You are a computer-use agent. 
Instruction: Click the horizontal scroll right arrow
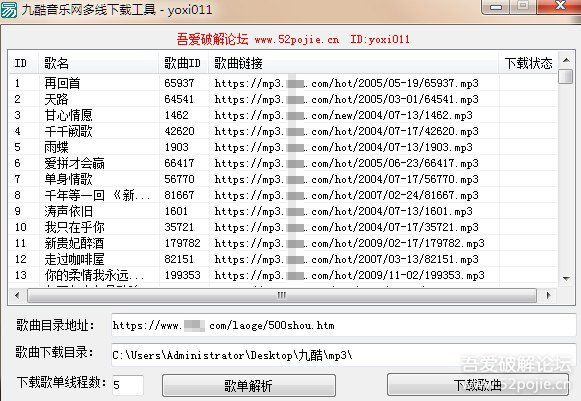click(x=549, y=295)
